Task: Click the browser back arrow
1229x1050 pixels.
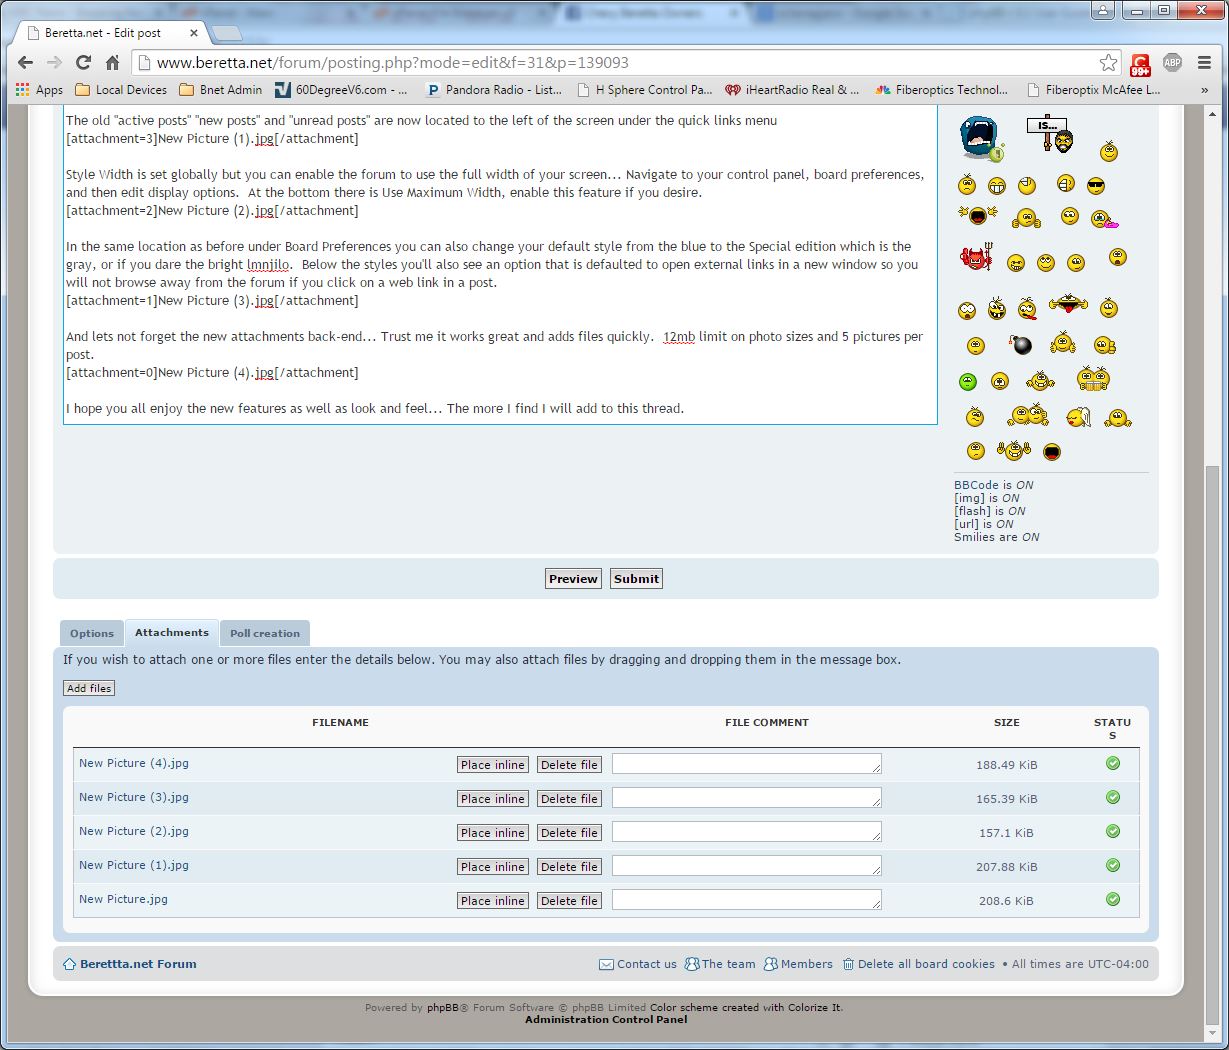Action: pos(26,62)
